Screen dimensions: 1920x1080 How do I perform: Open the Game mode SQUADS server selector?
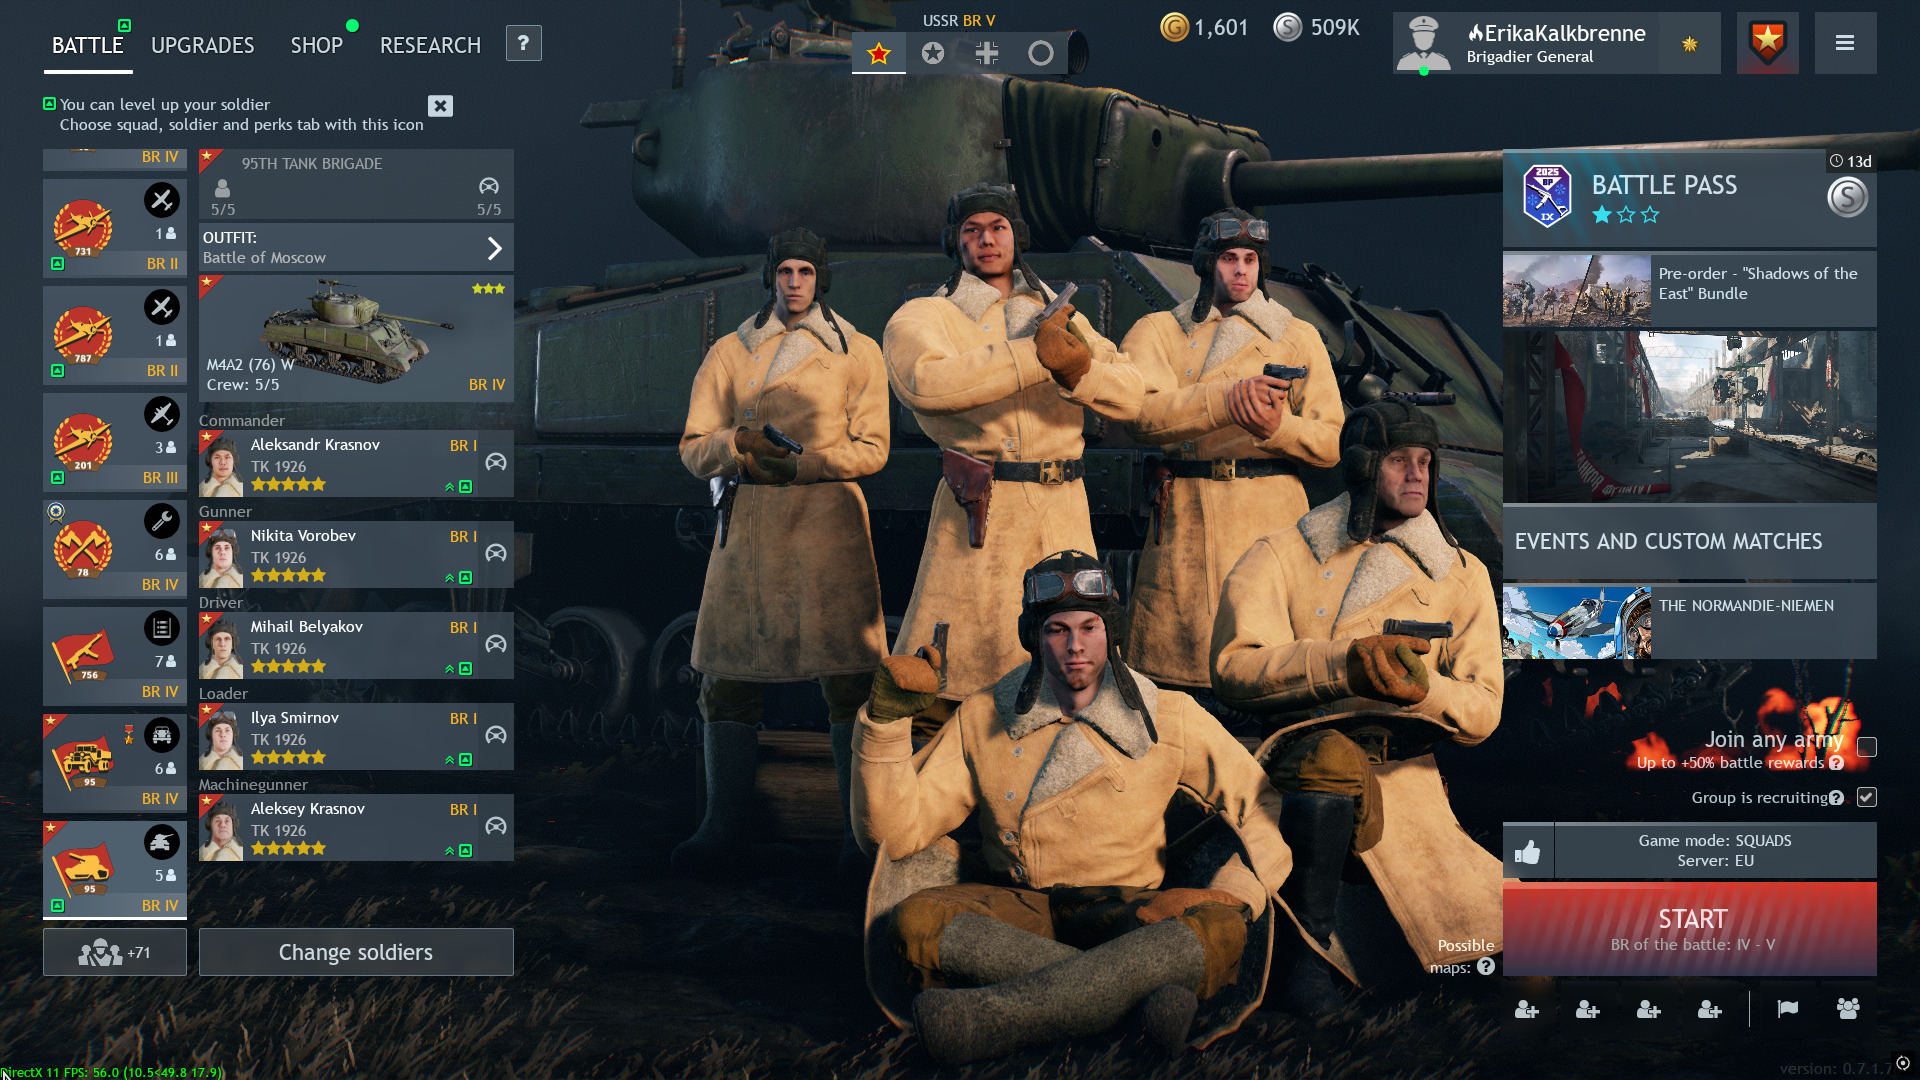click(1714, 851)
